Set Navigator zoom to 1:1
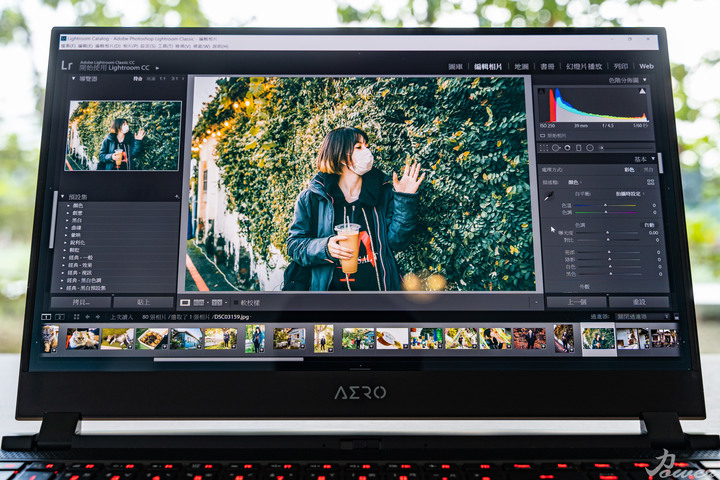720x480 pixels. pos(163,79)
